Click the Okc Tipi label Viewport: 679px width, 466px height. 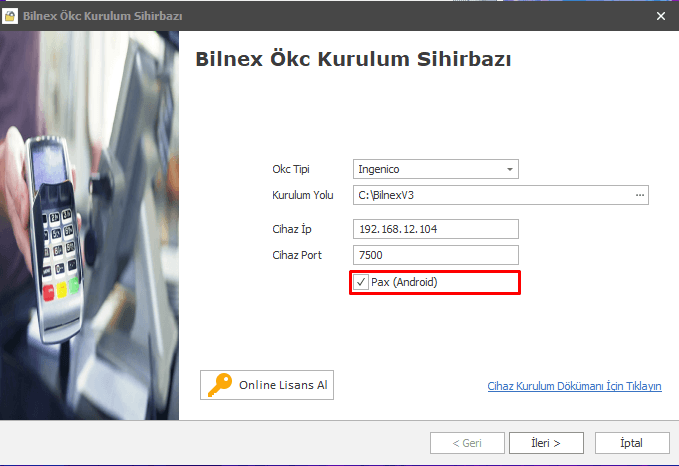pos(291,169)
